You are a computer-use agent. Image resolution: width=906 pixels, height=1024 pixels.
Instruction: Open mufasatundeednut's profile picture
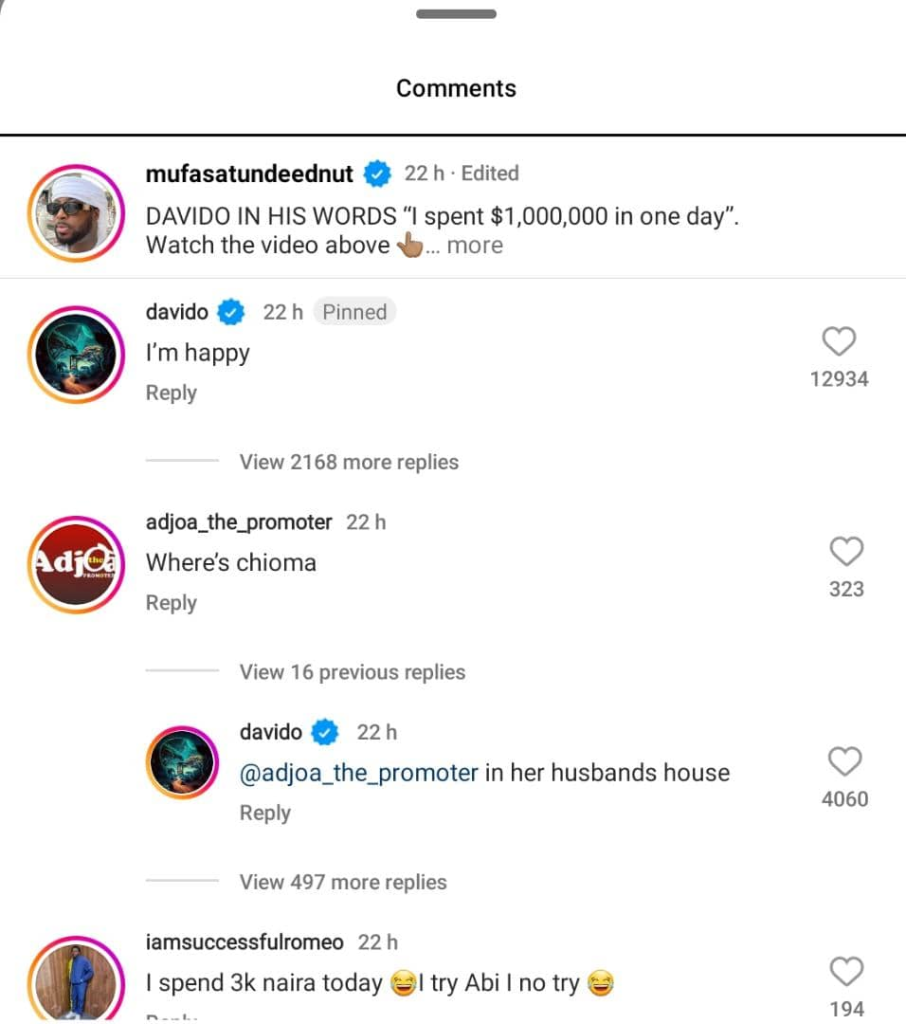(76, 213)
